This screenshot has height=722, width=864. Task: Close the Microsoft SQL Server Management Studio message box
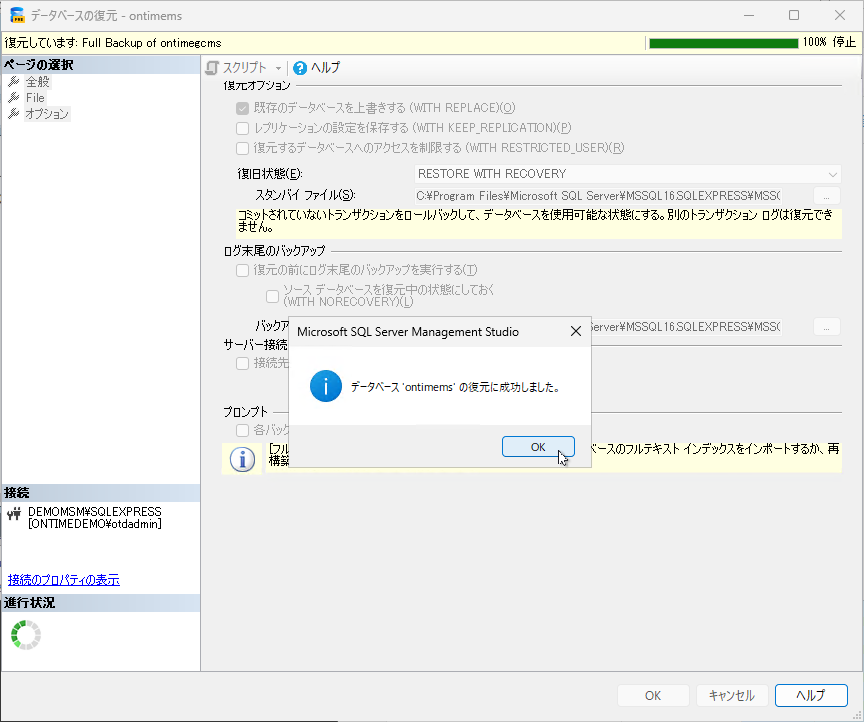pyautogui.click(x=575, y=331)
